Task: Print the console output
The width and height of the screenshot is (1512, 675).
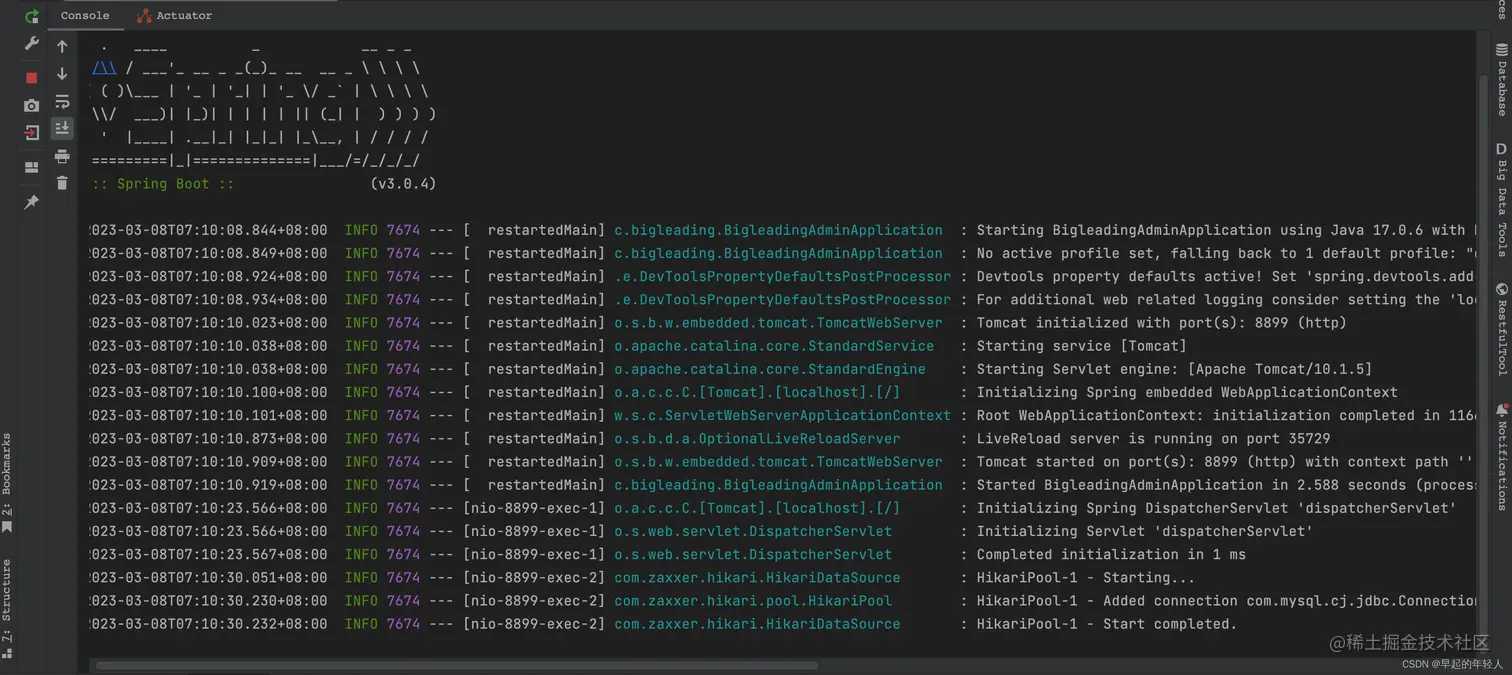Action: tap(62, 156)
